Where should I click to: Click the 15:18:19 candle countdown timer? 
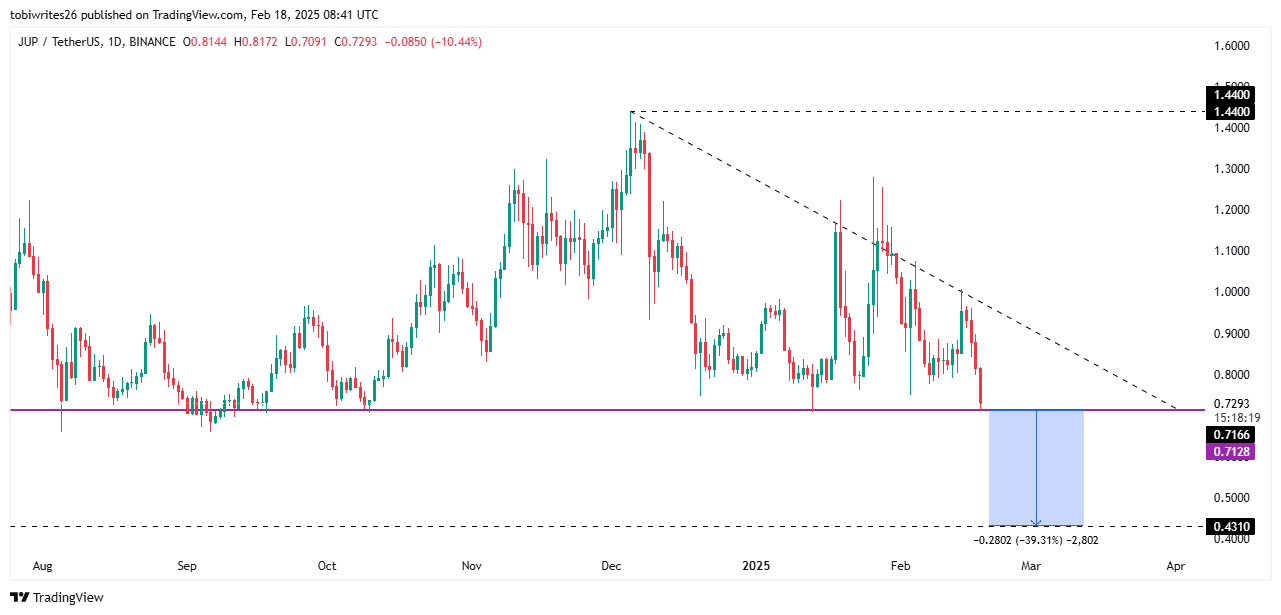tap(1227, 417)
